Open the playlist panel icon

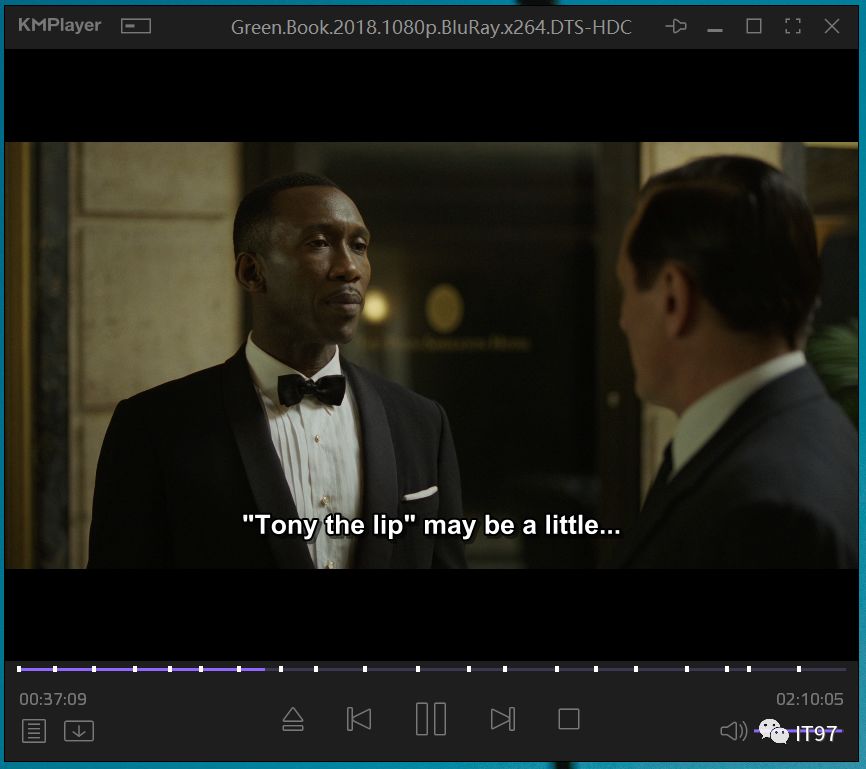tap(34, 731)
